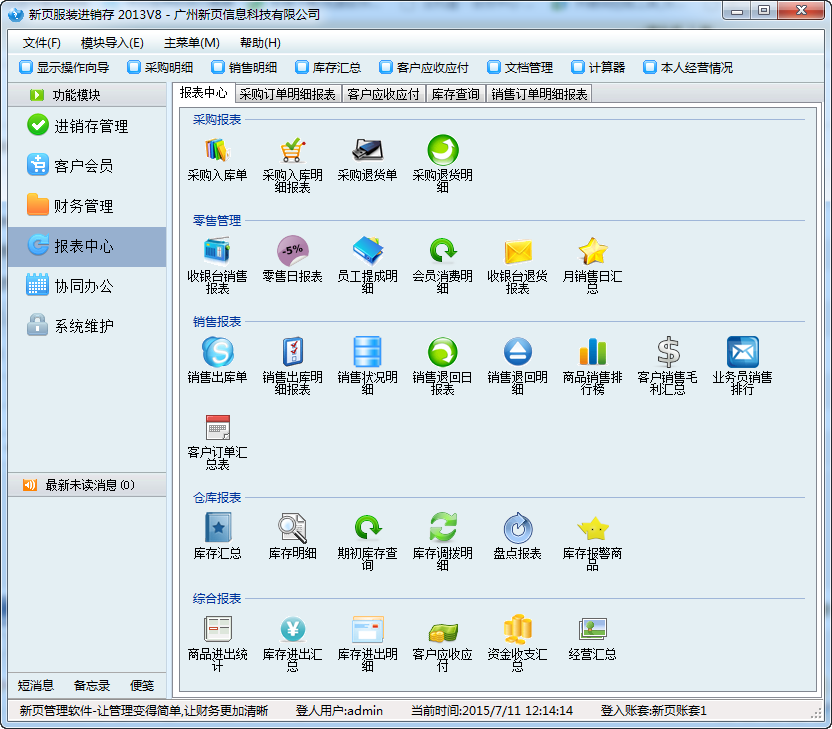Click 库存汇总 toolbar shortcut
This screenshot has width=832, height=729.
328,67
